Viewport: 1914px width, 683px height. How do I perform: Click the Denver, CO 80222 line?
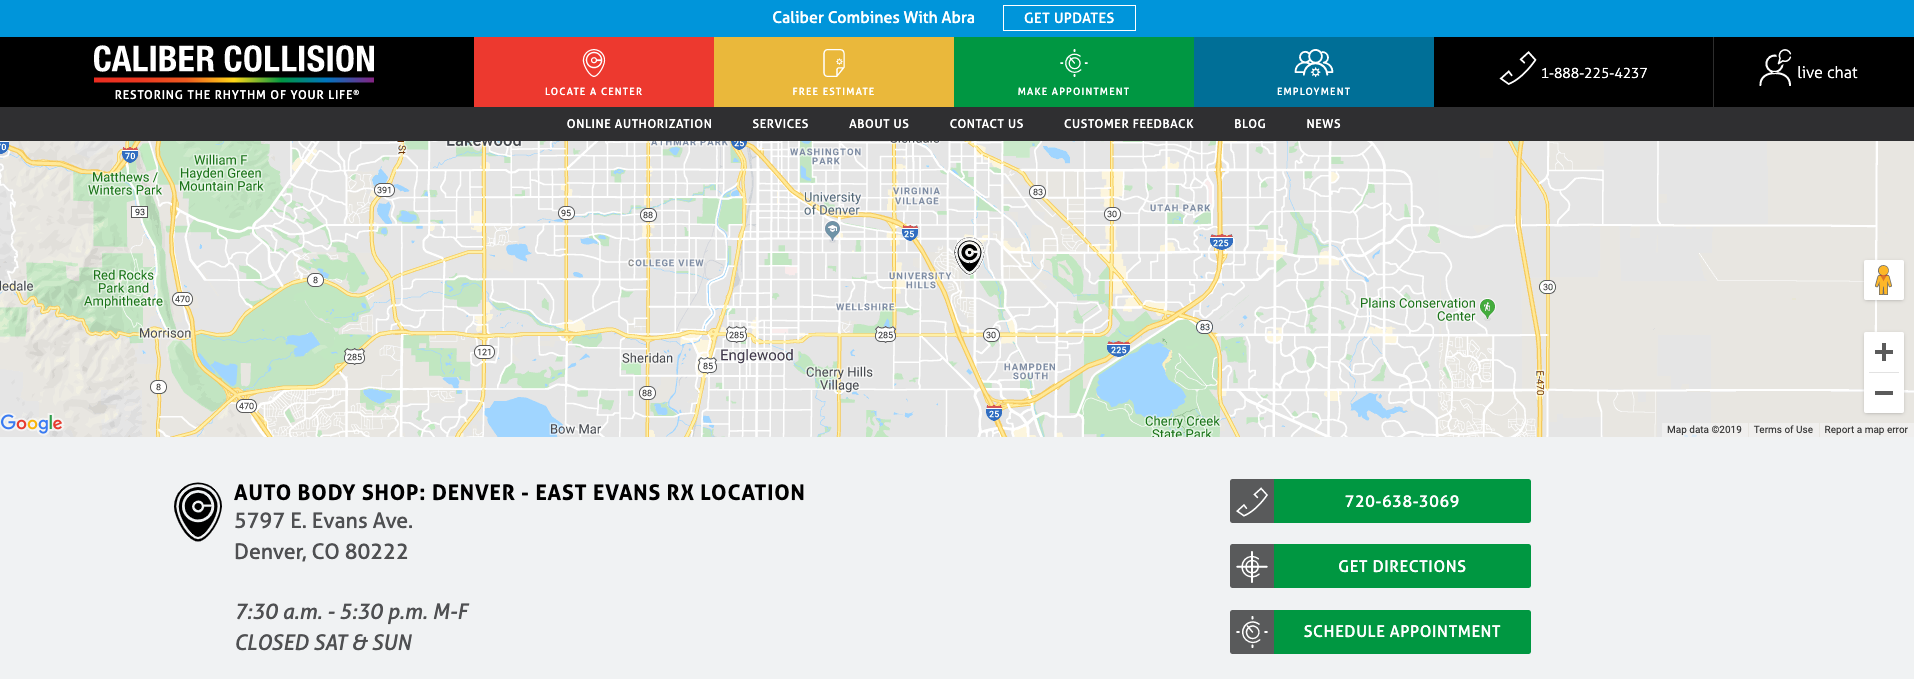(321, 552)
